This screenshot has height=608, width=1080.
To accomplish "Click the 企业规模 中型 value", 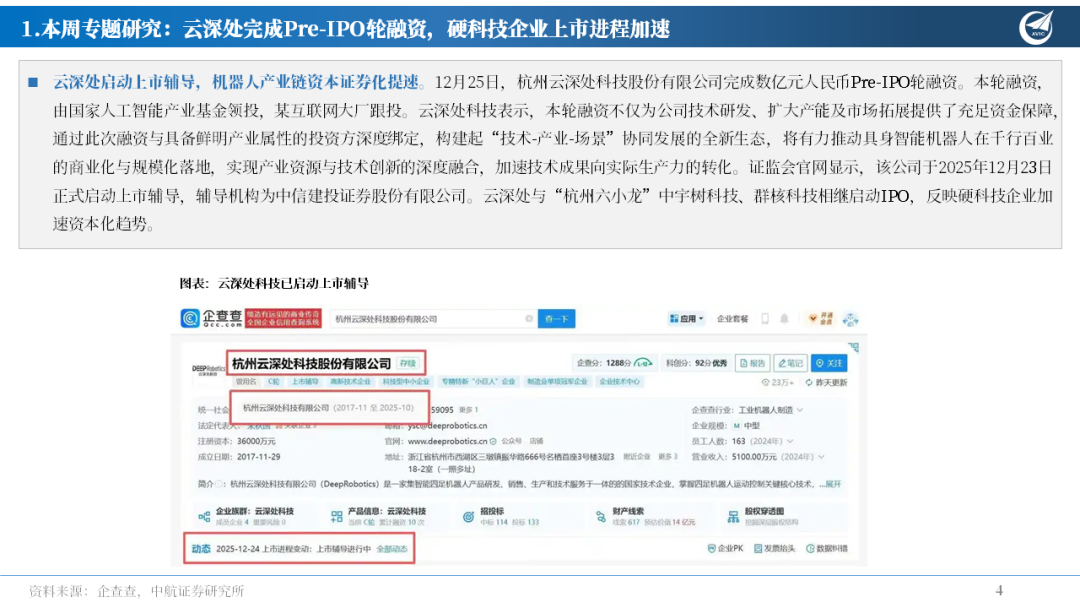I will tap(747, 426).
